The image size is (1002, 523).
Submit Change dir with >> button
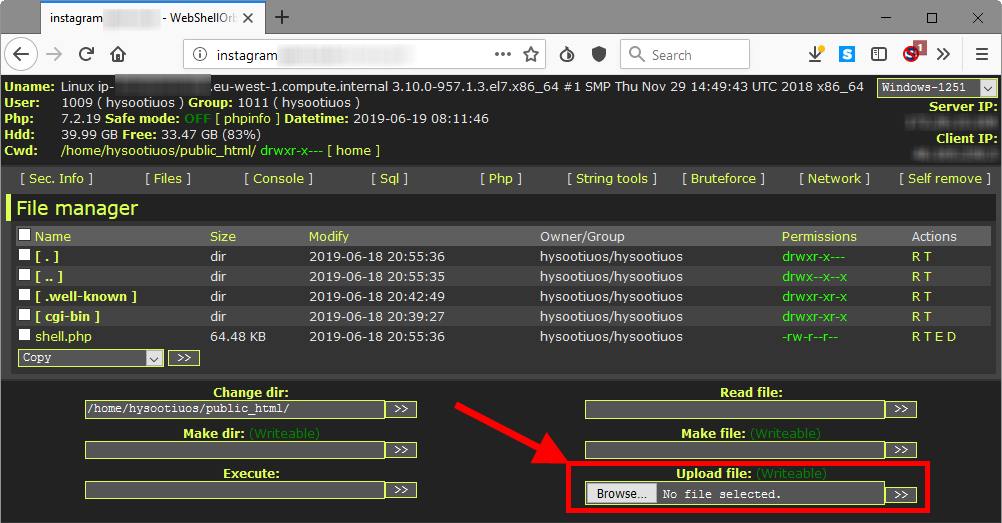coord(401,409)
